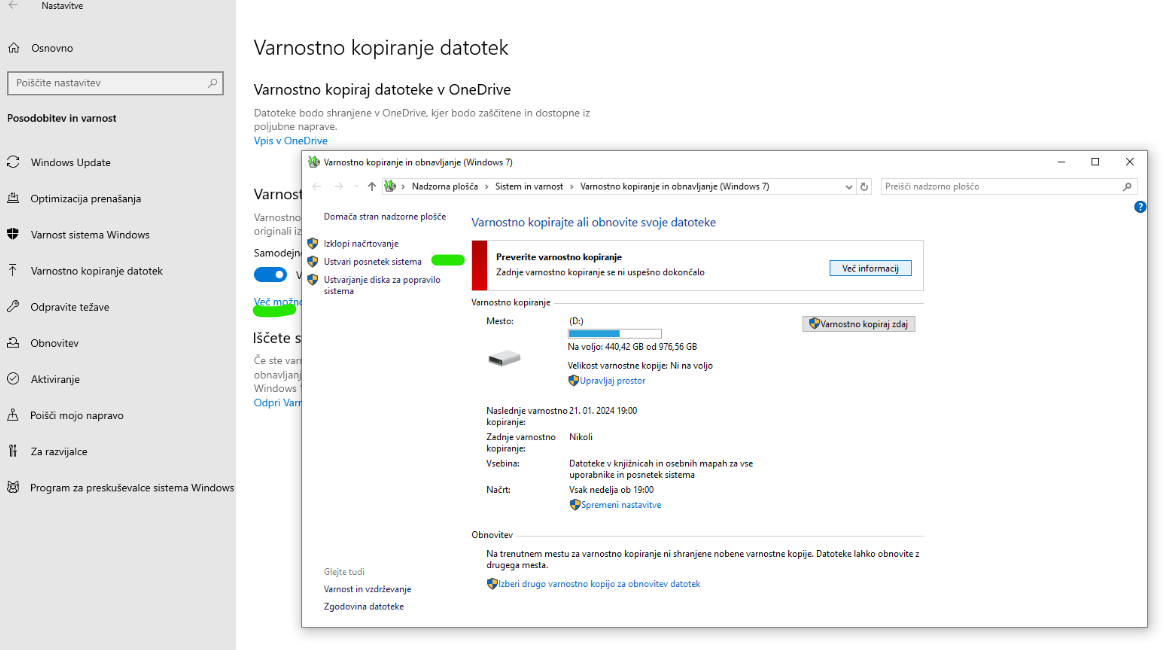Click the forward arrow in Control Panel window
This screenshot has width=1166, height=650.
click(339, 187)
